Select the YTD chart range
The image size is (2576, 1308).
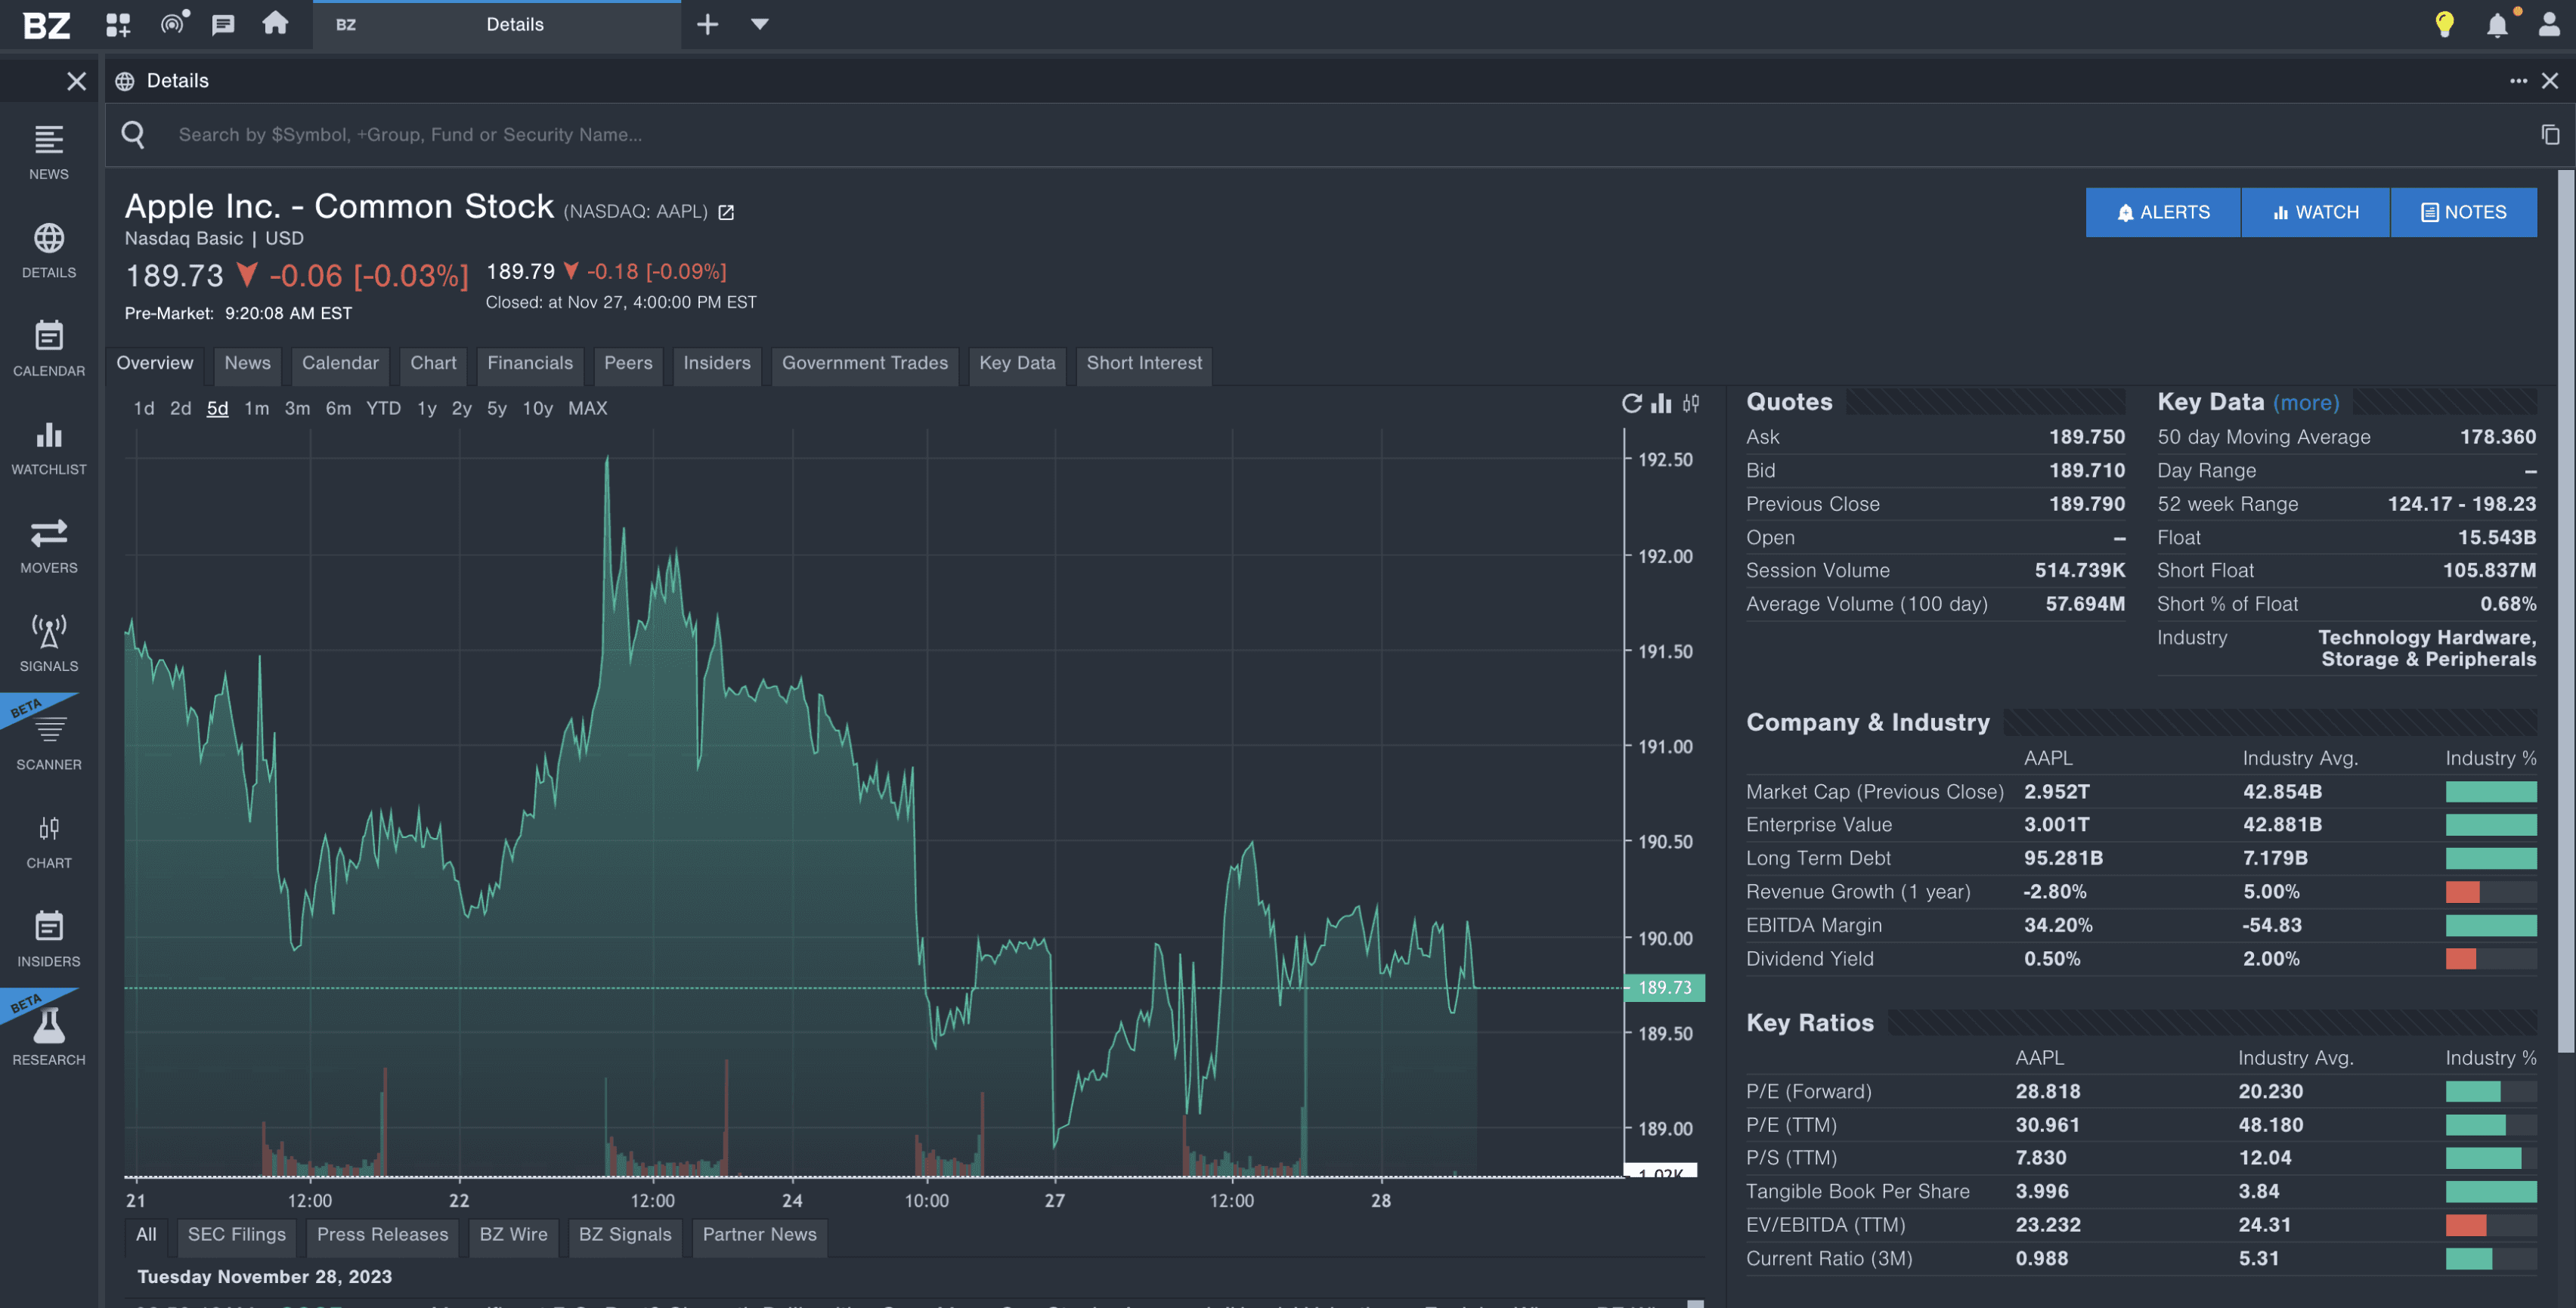point(383,408)
